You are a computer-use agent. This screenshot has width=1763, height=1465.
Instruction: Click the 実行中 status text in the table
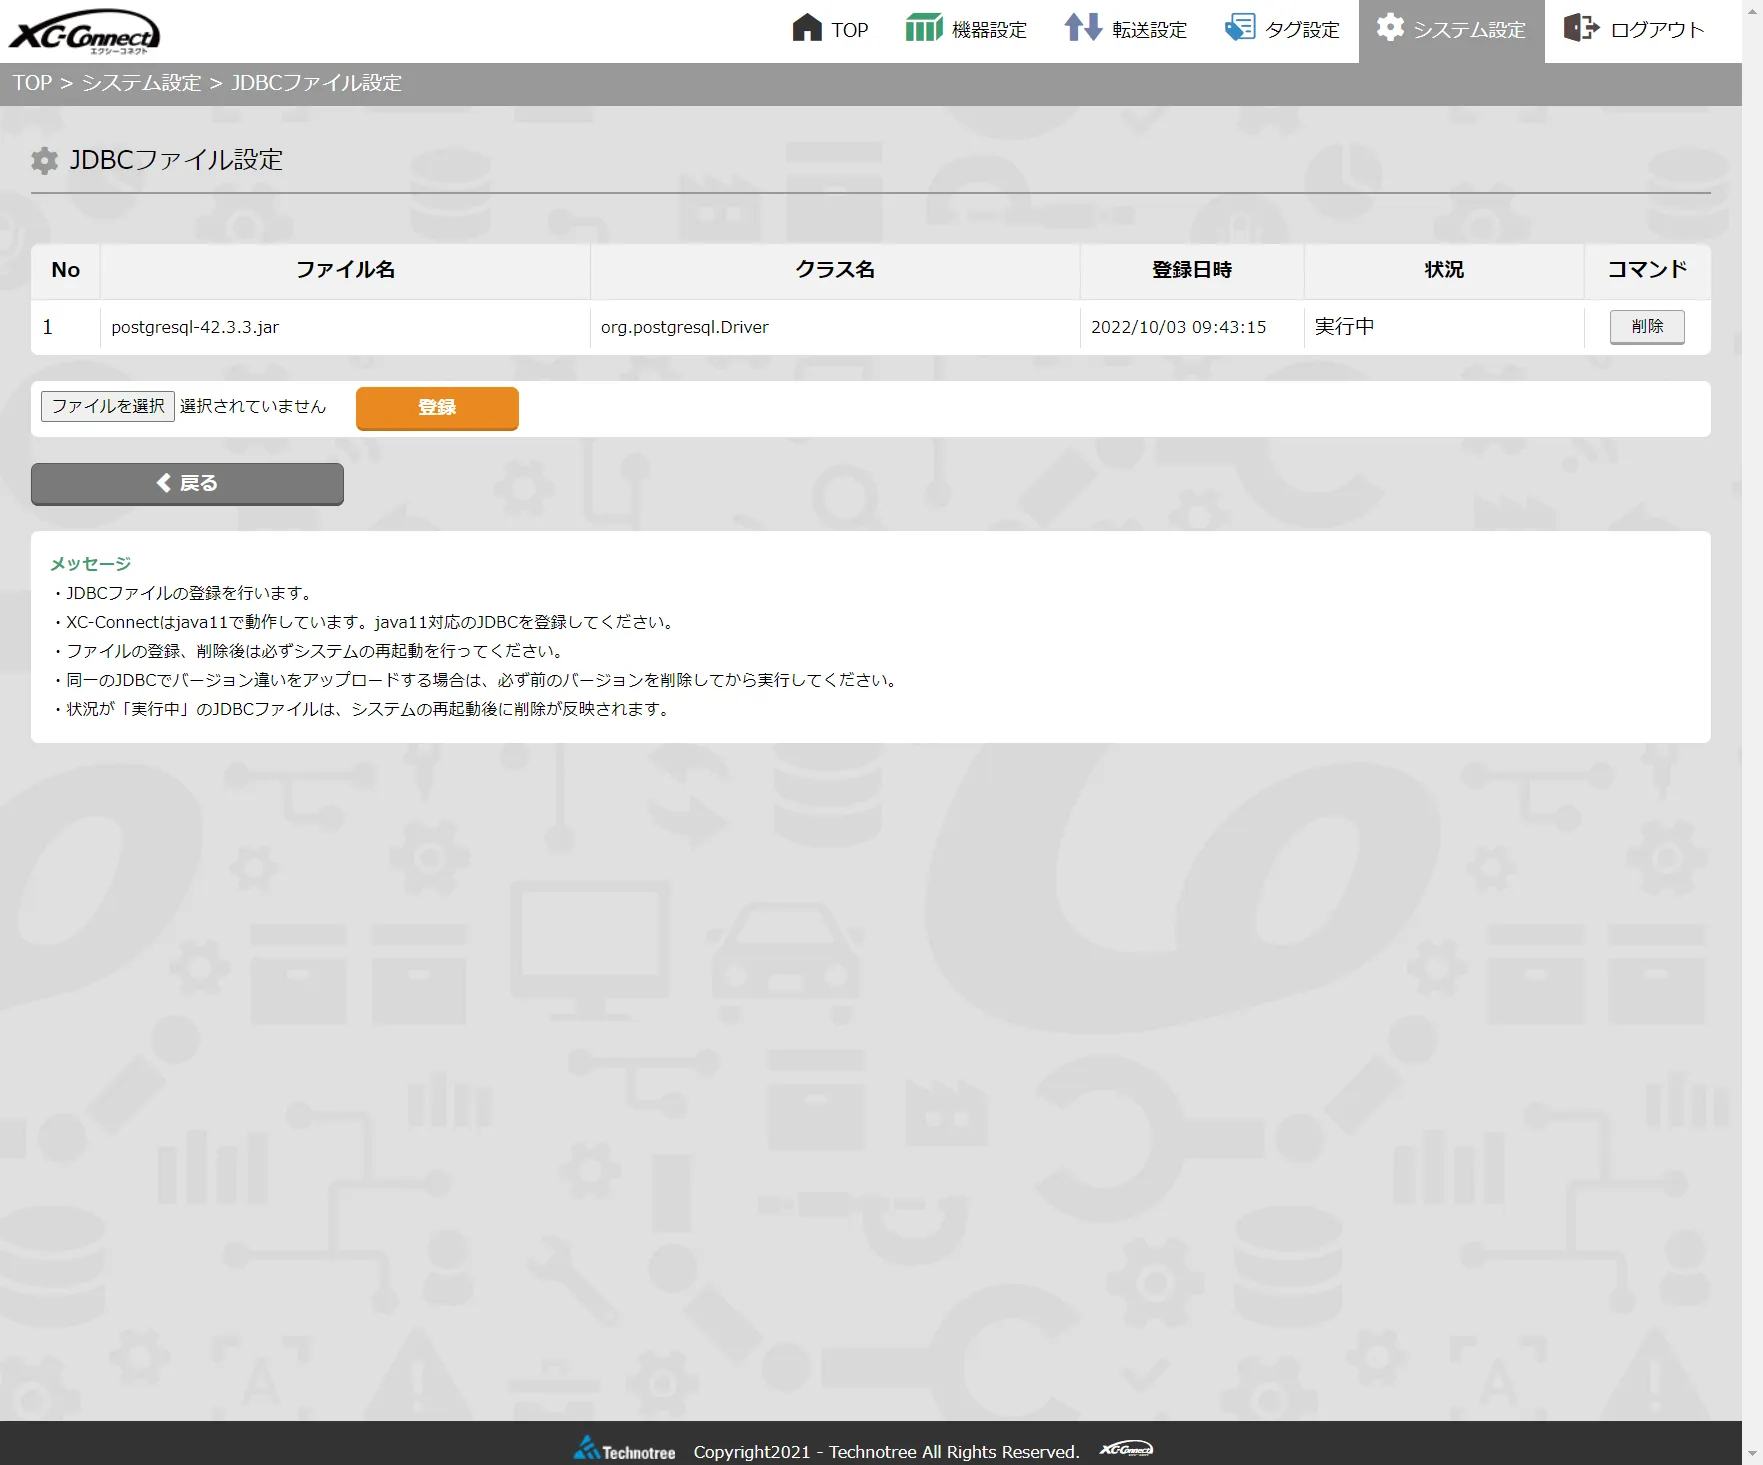(x=1345, y=326)
